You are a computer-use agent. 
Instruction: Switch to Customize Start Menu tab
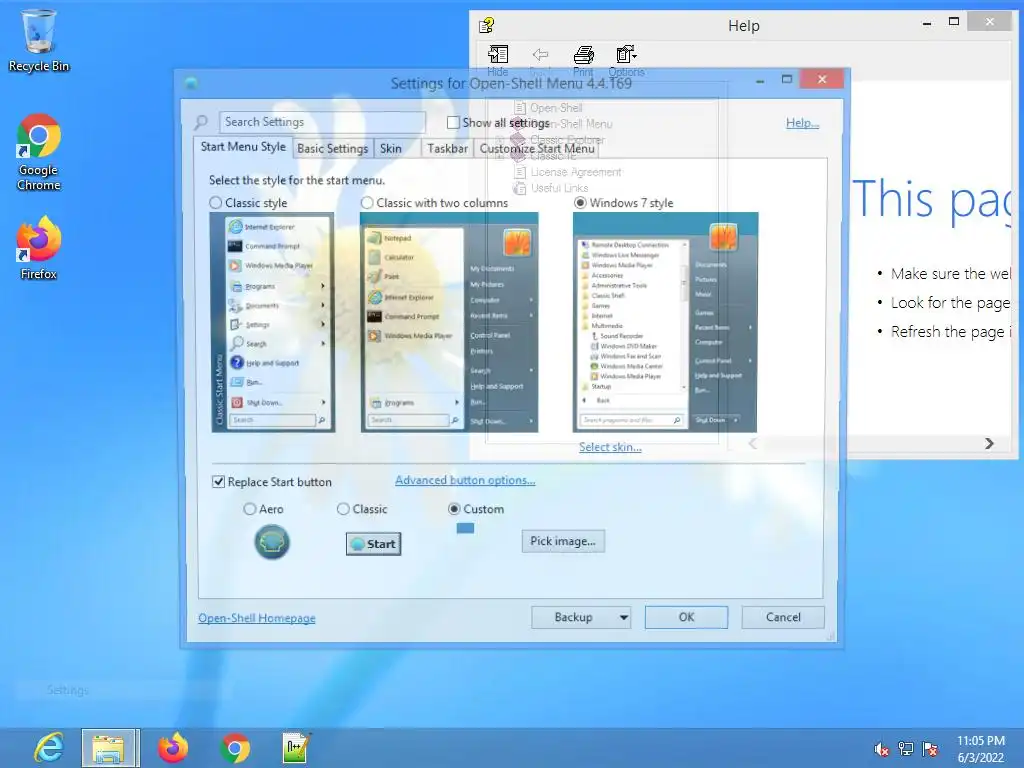tap(537, 148)
